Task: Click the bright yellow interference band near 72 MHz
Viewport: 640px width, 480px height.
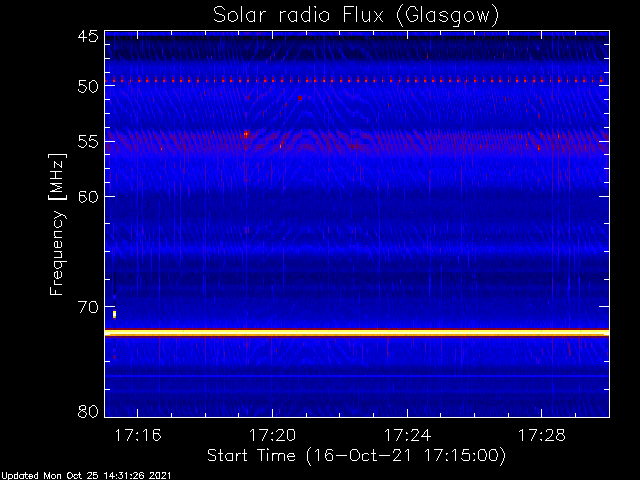Action: [x=357, y=333]
